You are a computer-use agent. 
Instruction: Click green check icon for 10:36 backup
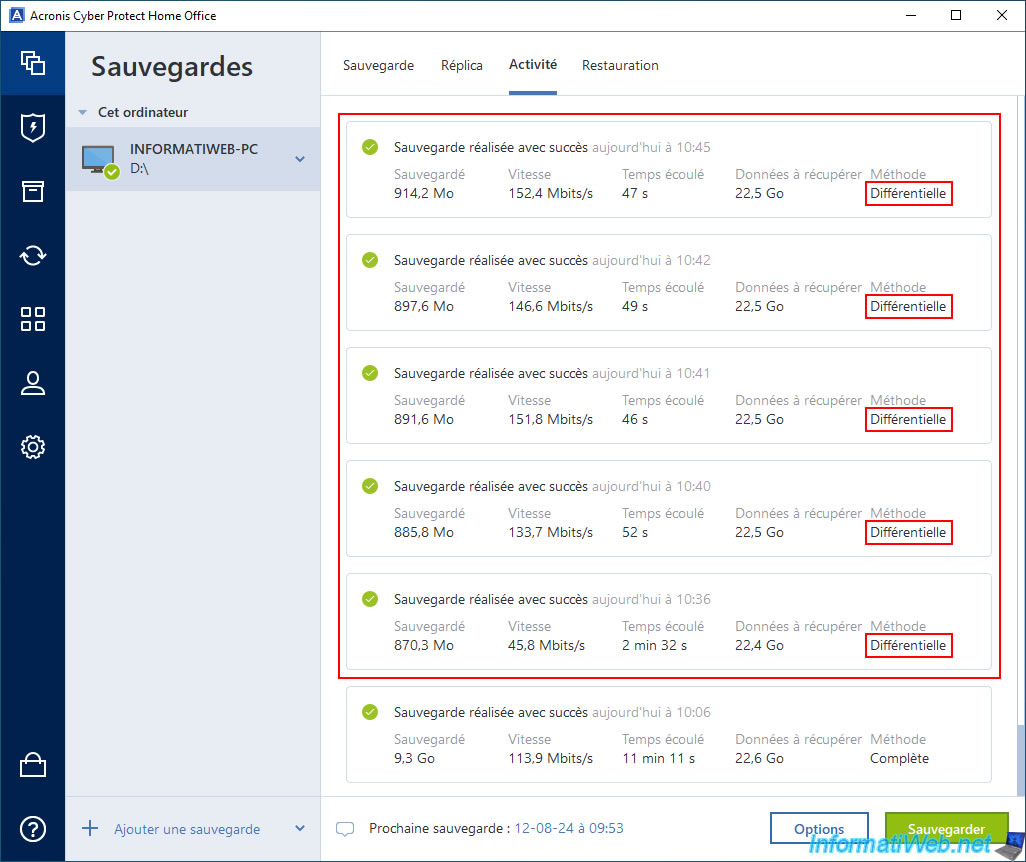370,599
